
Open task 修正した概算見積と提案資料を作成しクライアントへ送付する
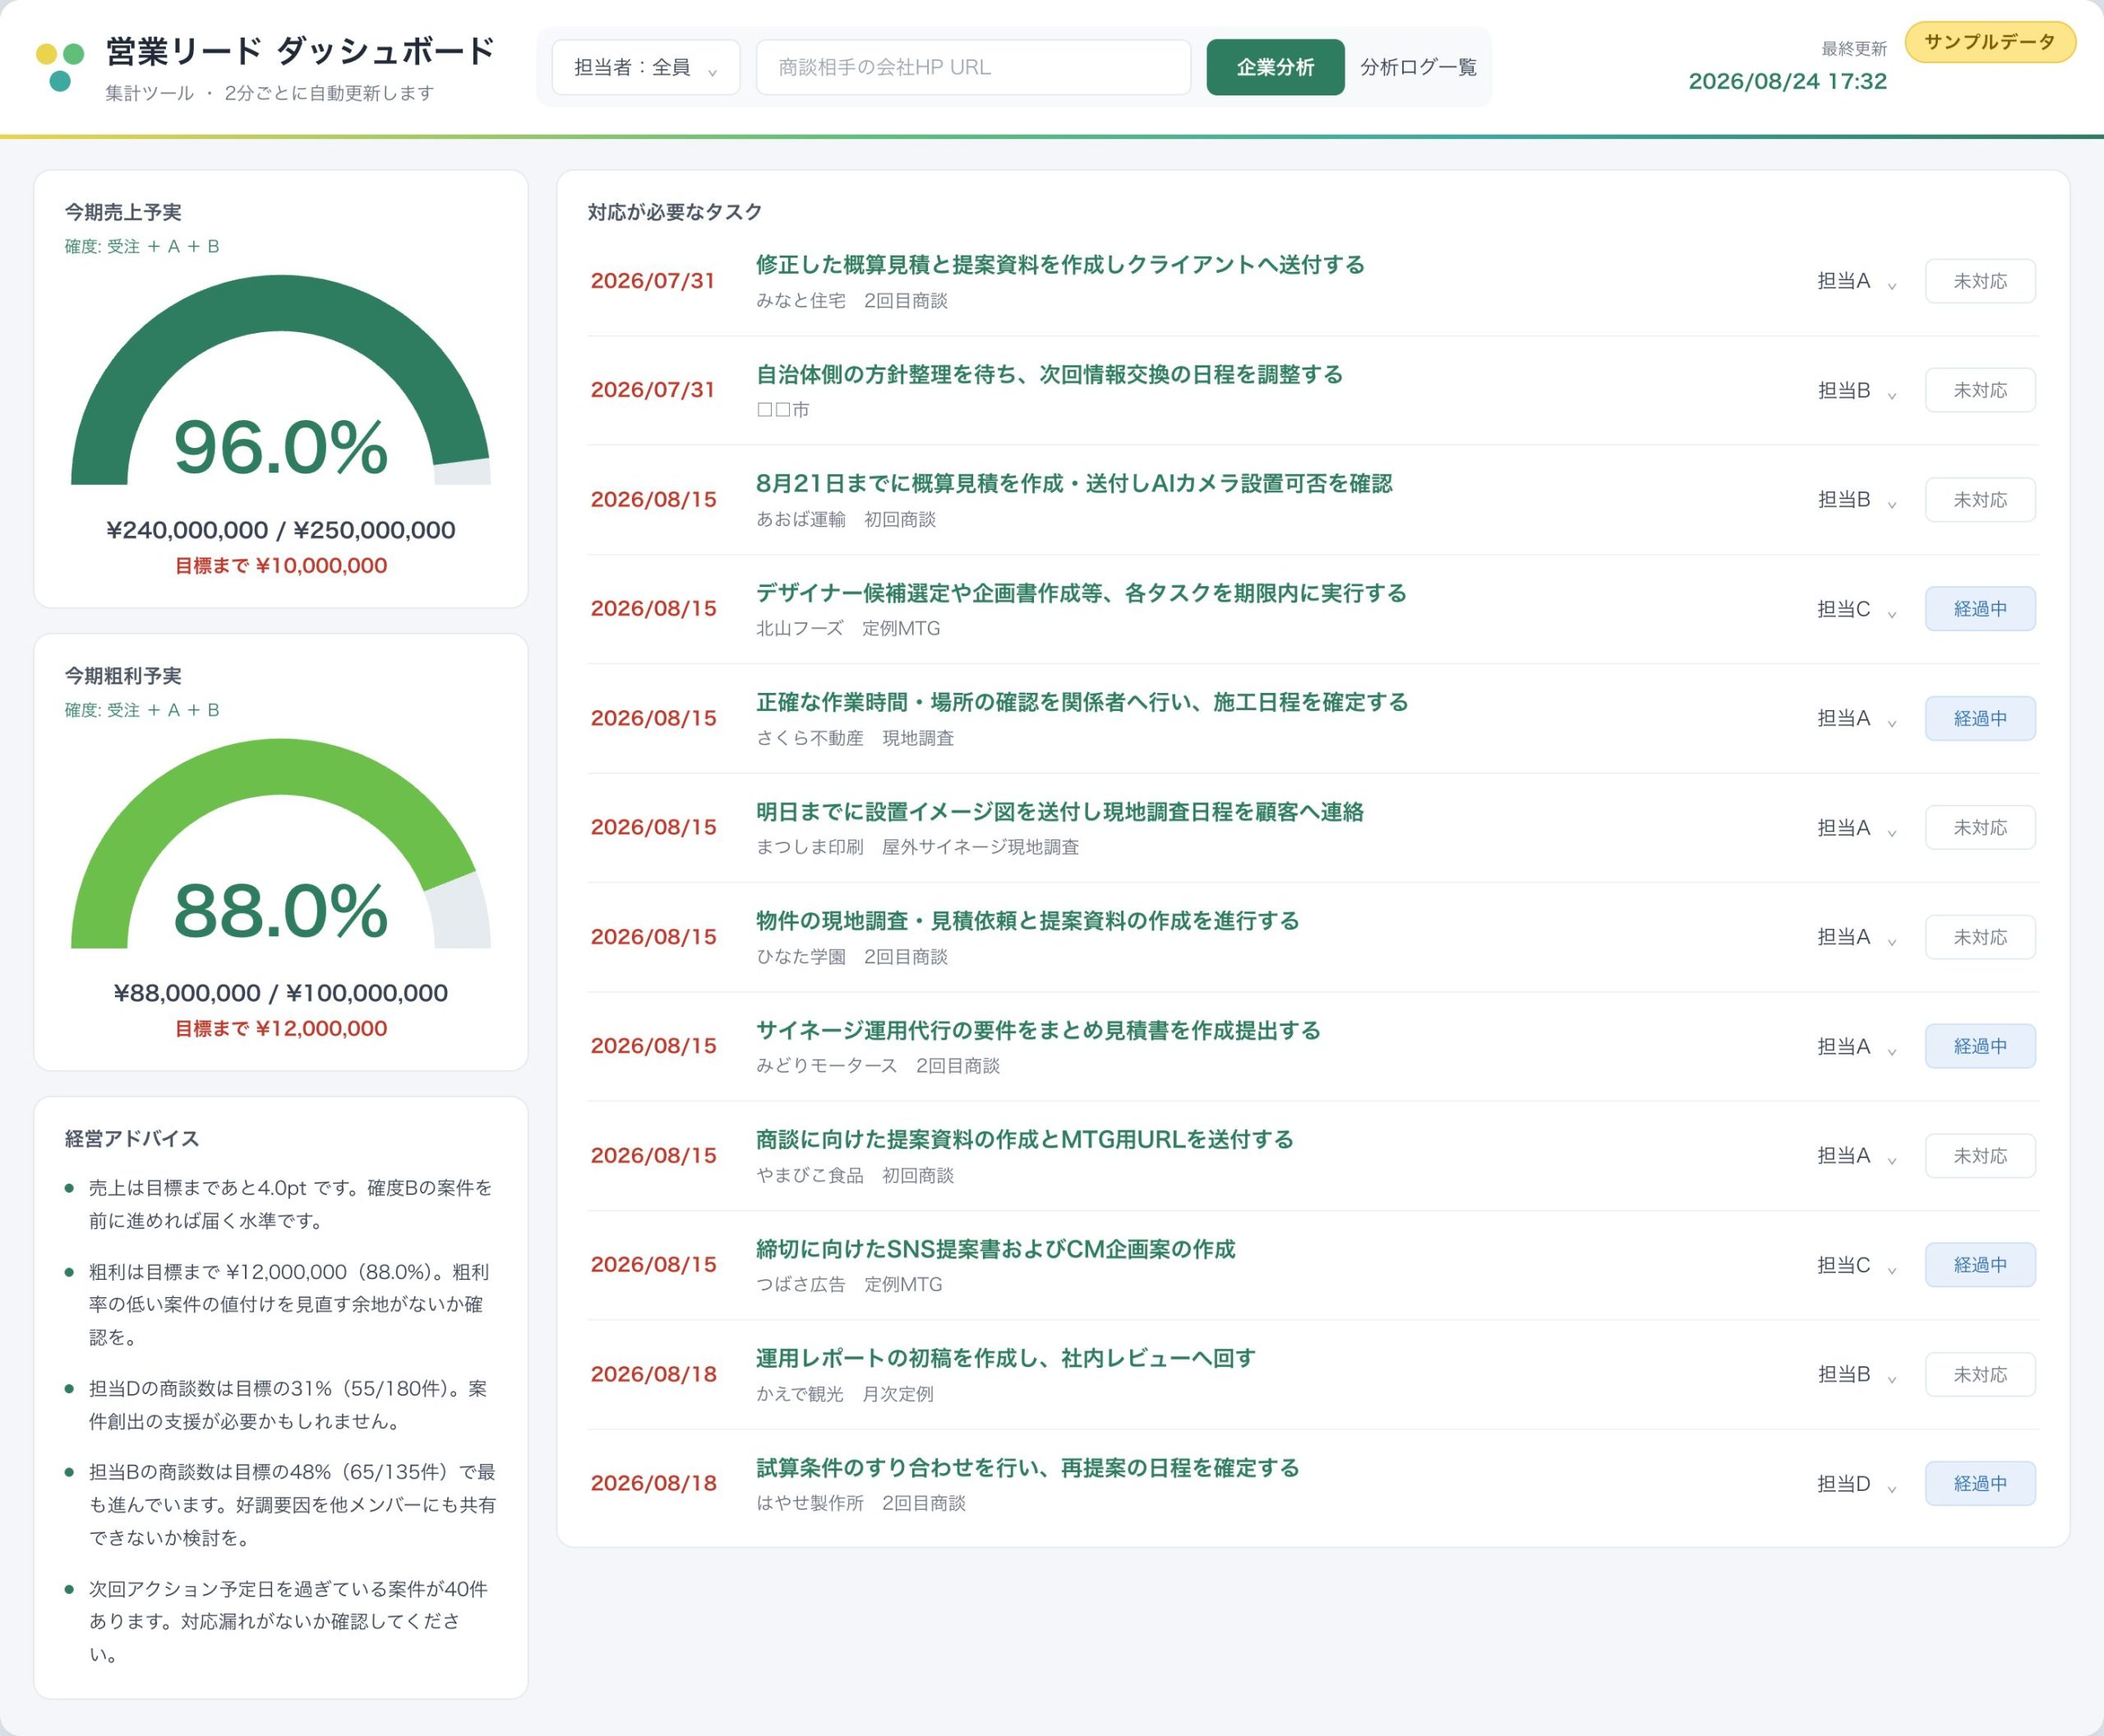(1060, 265)
